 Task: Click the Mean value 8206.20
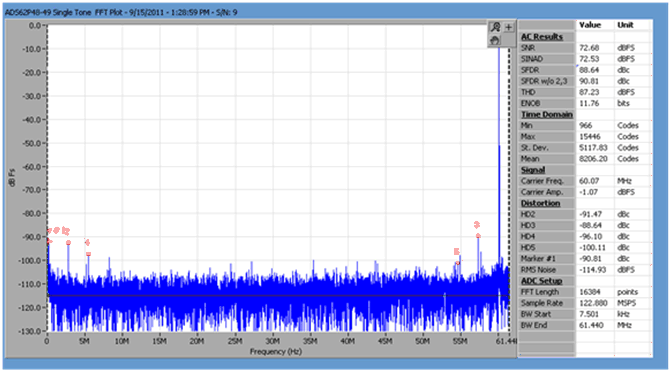pyautogui.click(x=593, y=159)
